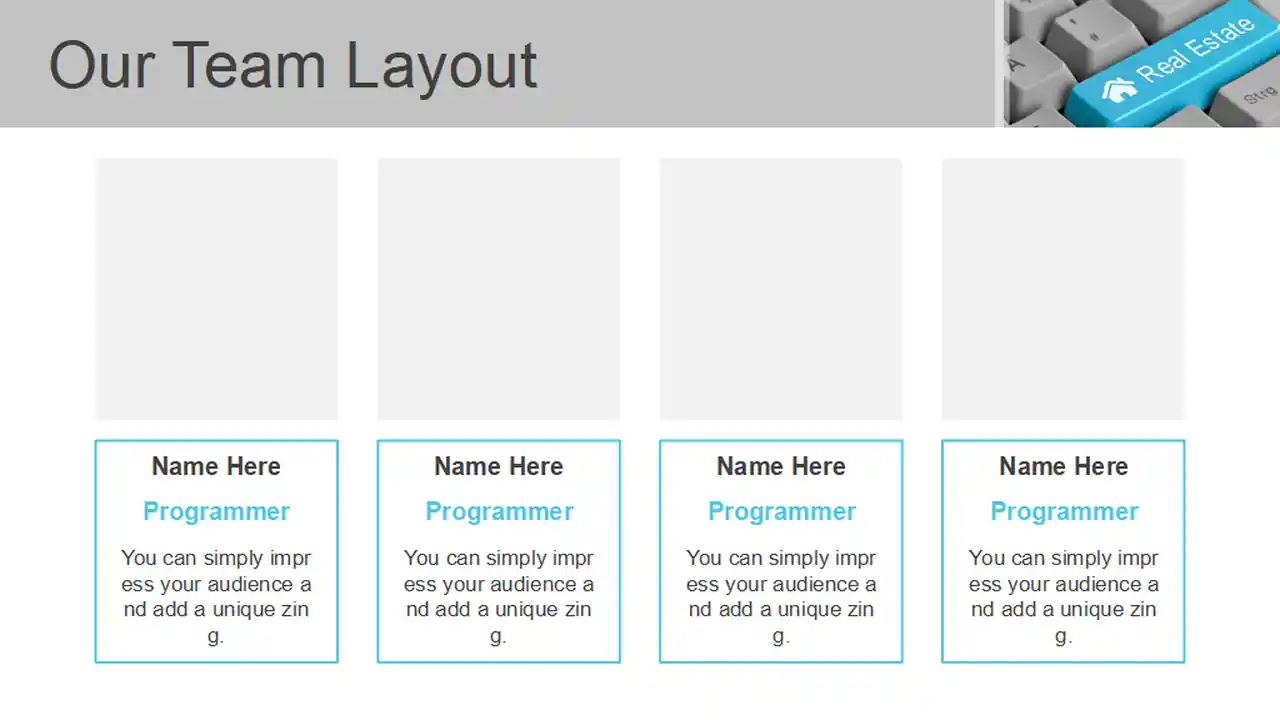Click the fourth team photo placeholder

tap(1063, 289)
